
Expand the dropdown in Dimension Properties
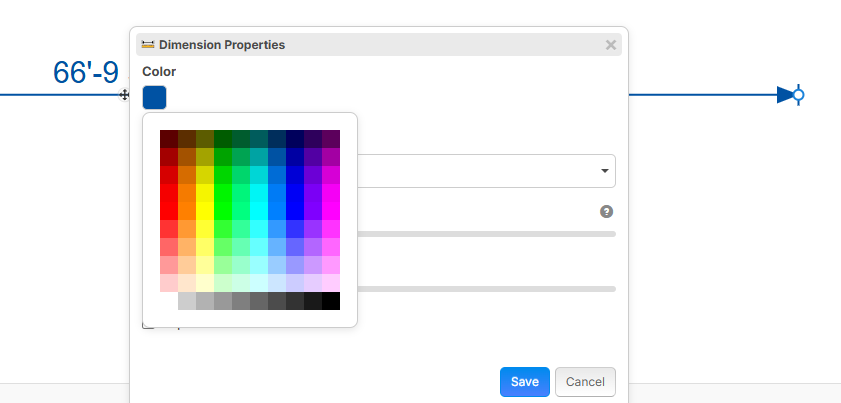tap(604, 172)
